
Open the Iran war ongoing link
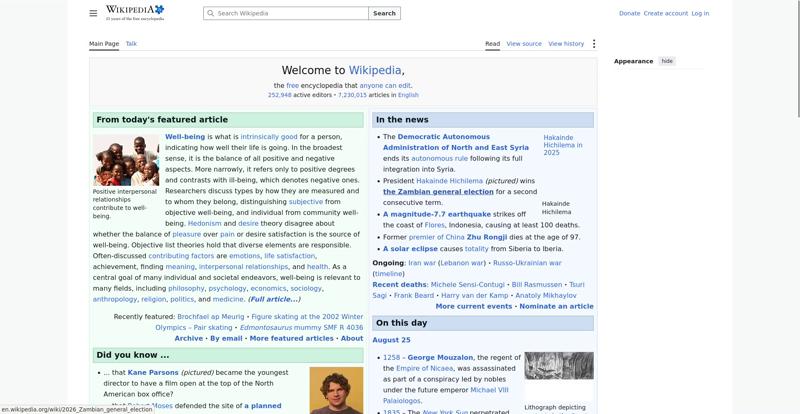(x=422, y=263)
